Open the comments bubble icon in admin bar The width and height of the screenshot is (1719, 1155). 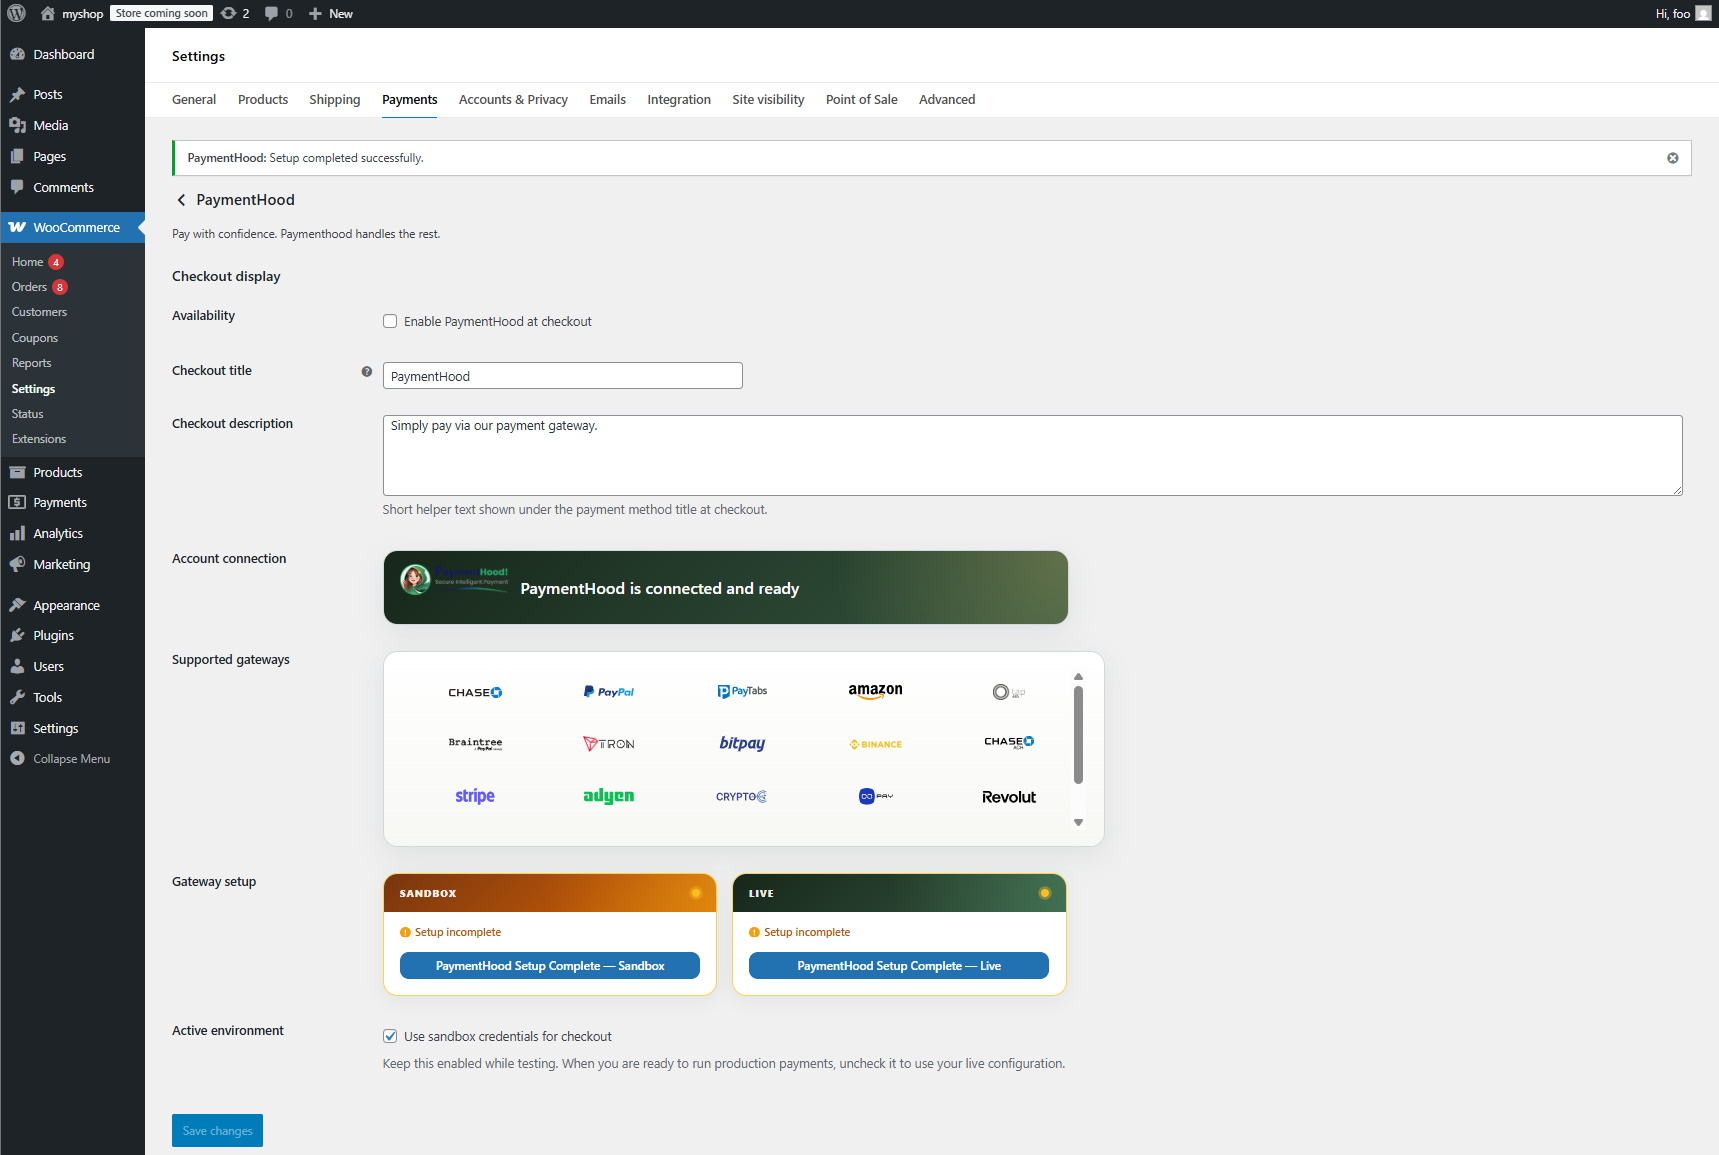pyautogui.click(x=271, y=14)
